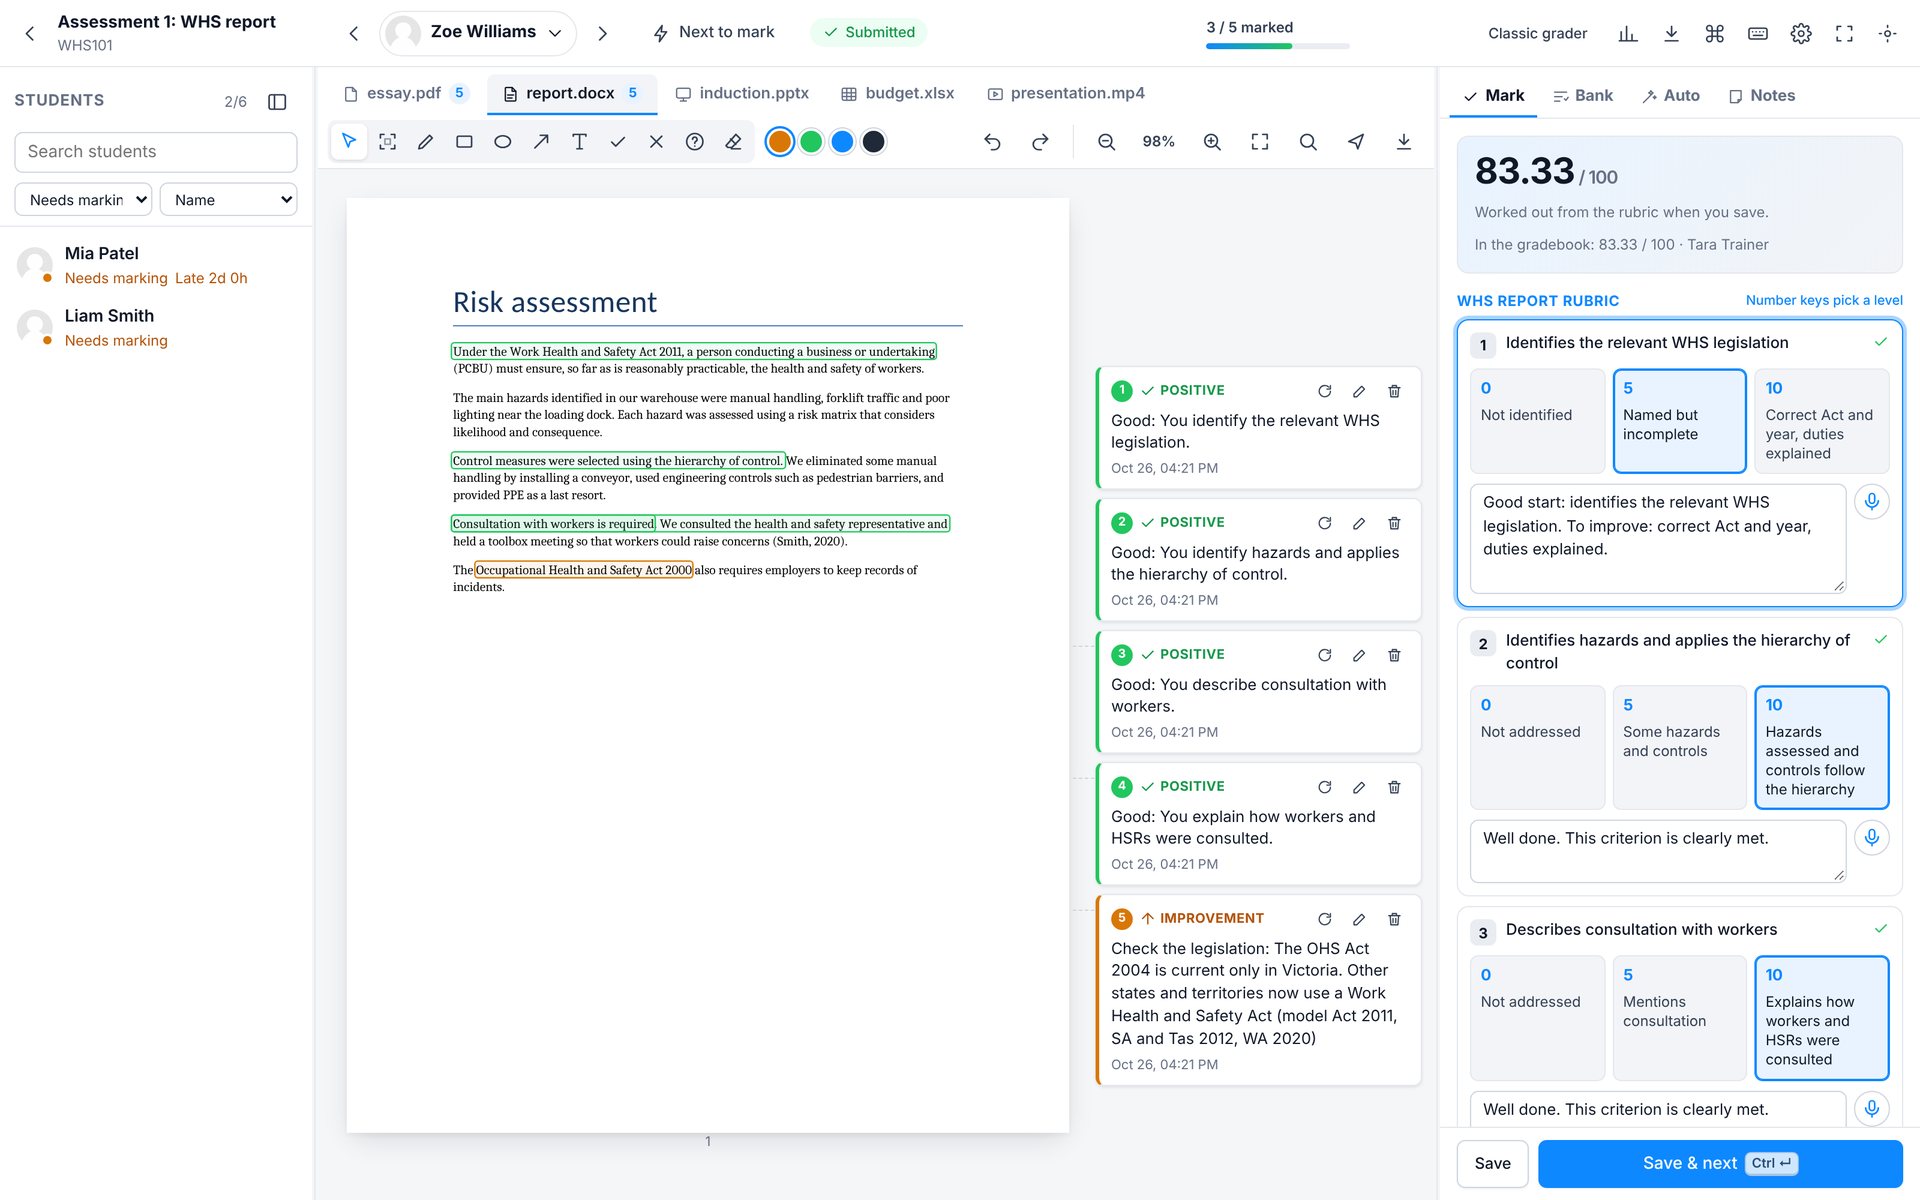Switch to Classic grader

coord(1537,33)
